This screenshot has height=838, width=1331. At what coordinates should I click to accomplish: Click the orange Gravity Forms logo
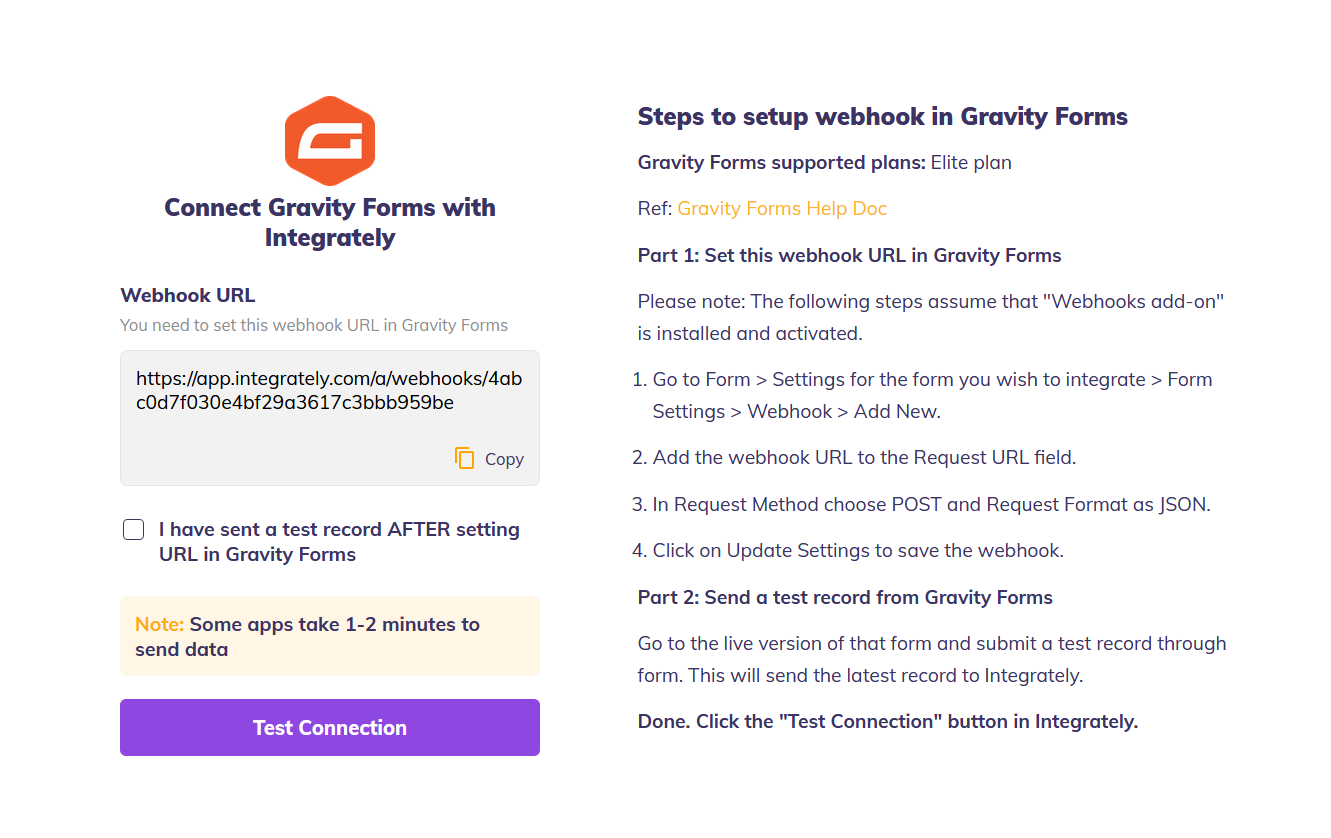pos(329,142)
